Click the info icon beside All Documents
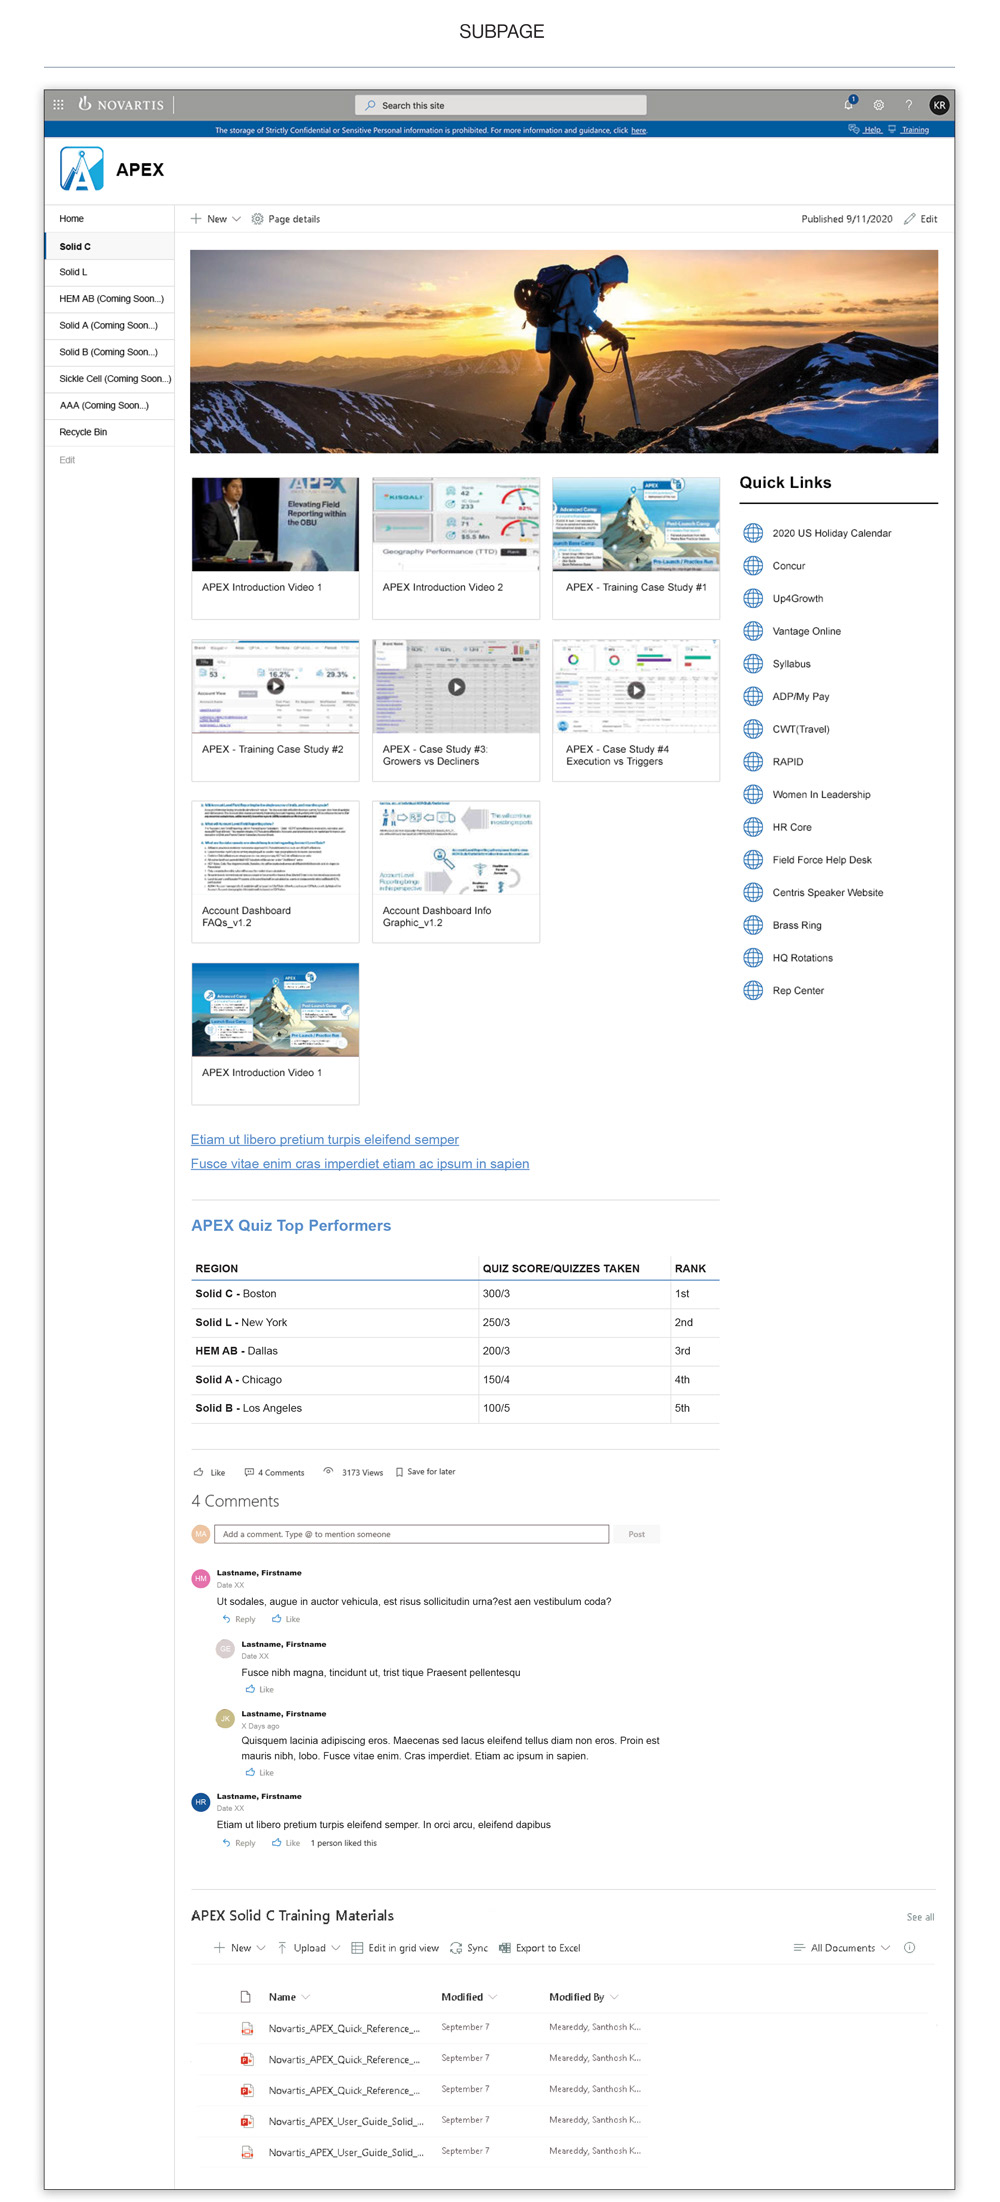 909,1948
